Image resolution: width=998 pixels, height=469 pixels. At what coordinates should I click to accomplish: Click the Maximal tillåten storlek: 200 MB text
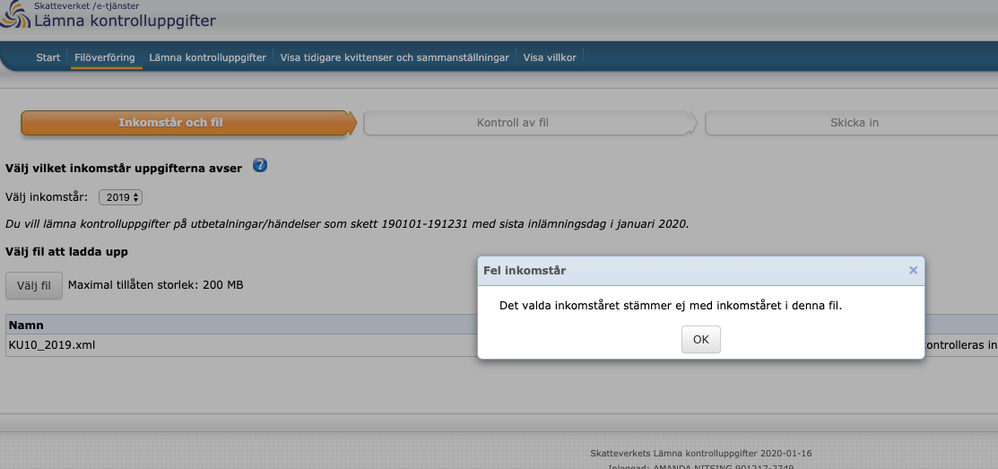tap(155, 284)
